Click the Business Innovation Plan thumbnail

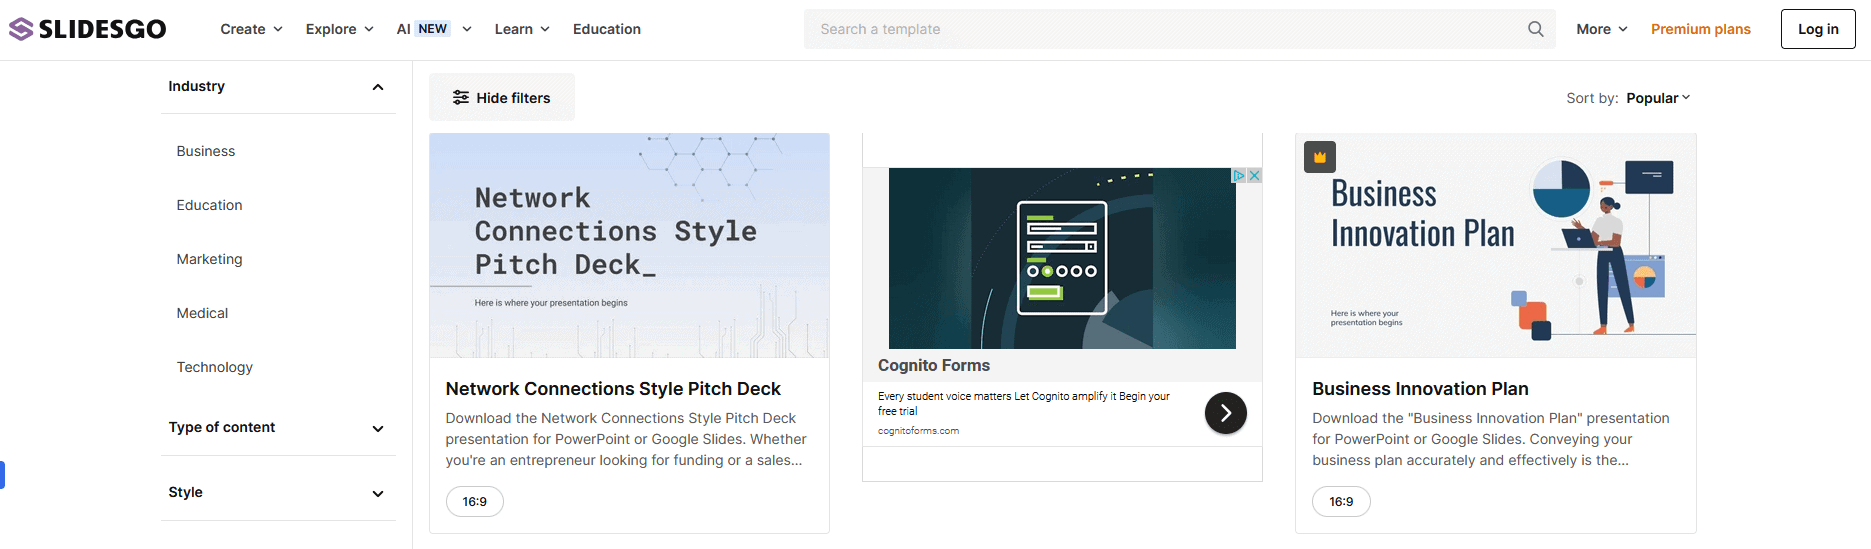point(1496,245)
